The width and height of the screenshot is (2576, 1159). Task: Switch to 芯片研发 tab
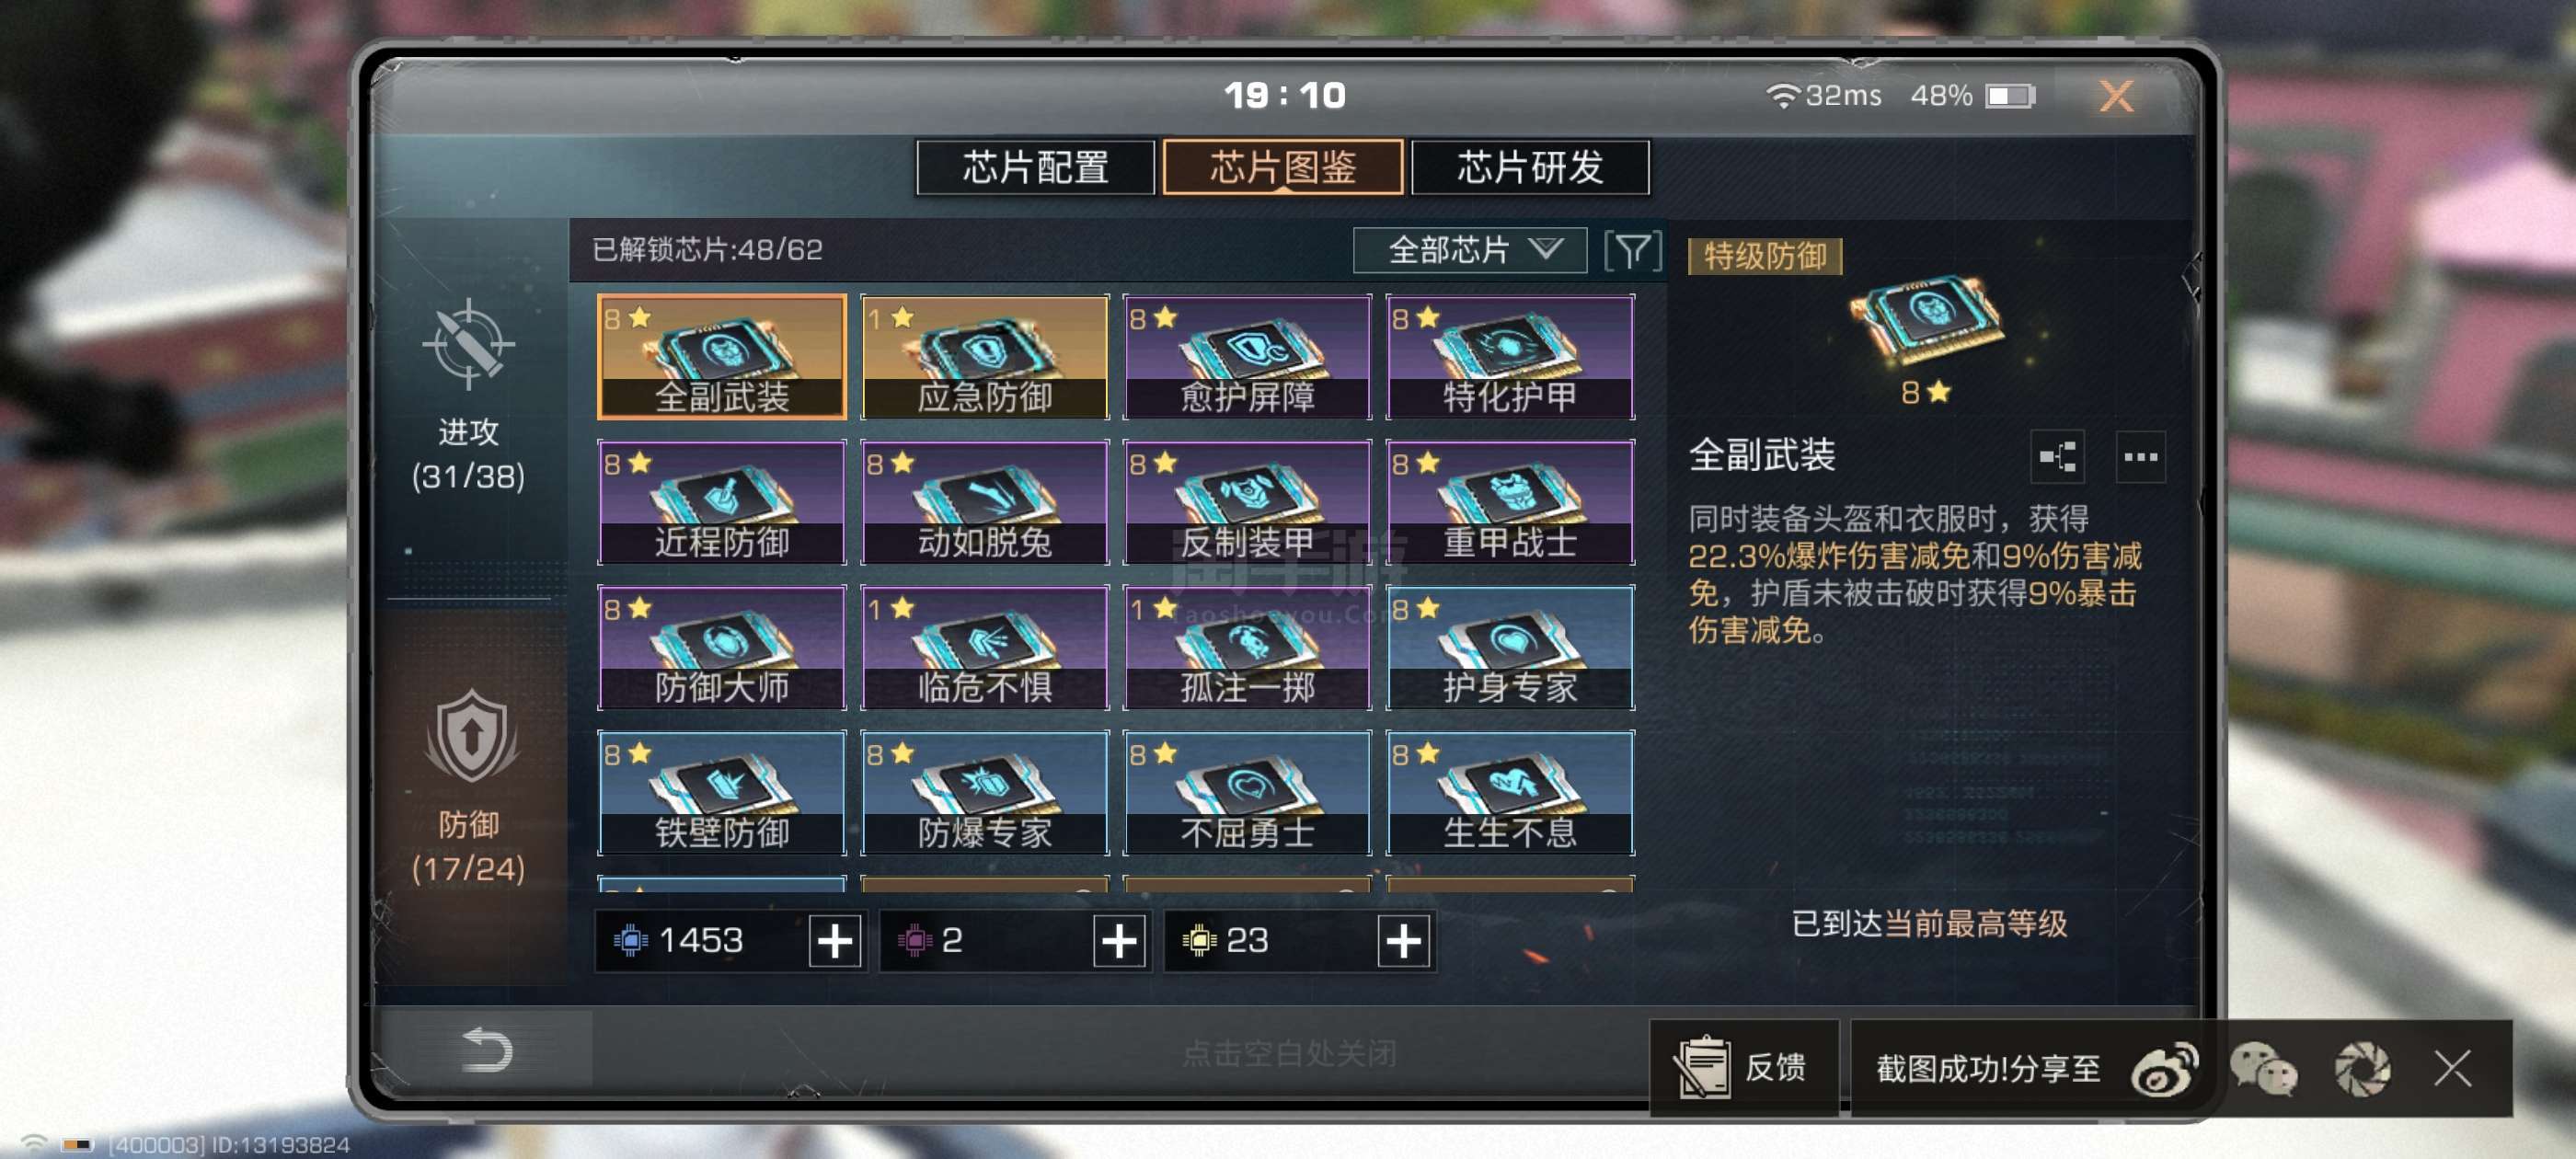1530,167
